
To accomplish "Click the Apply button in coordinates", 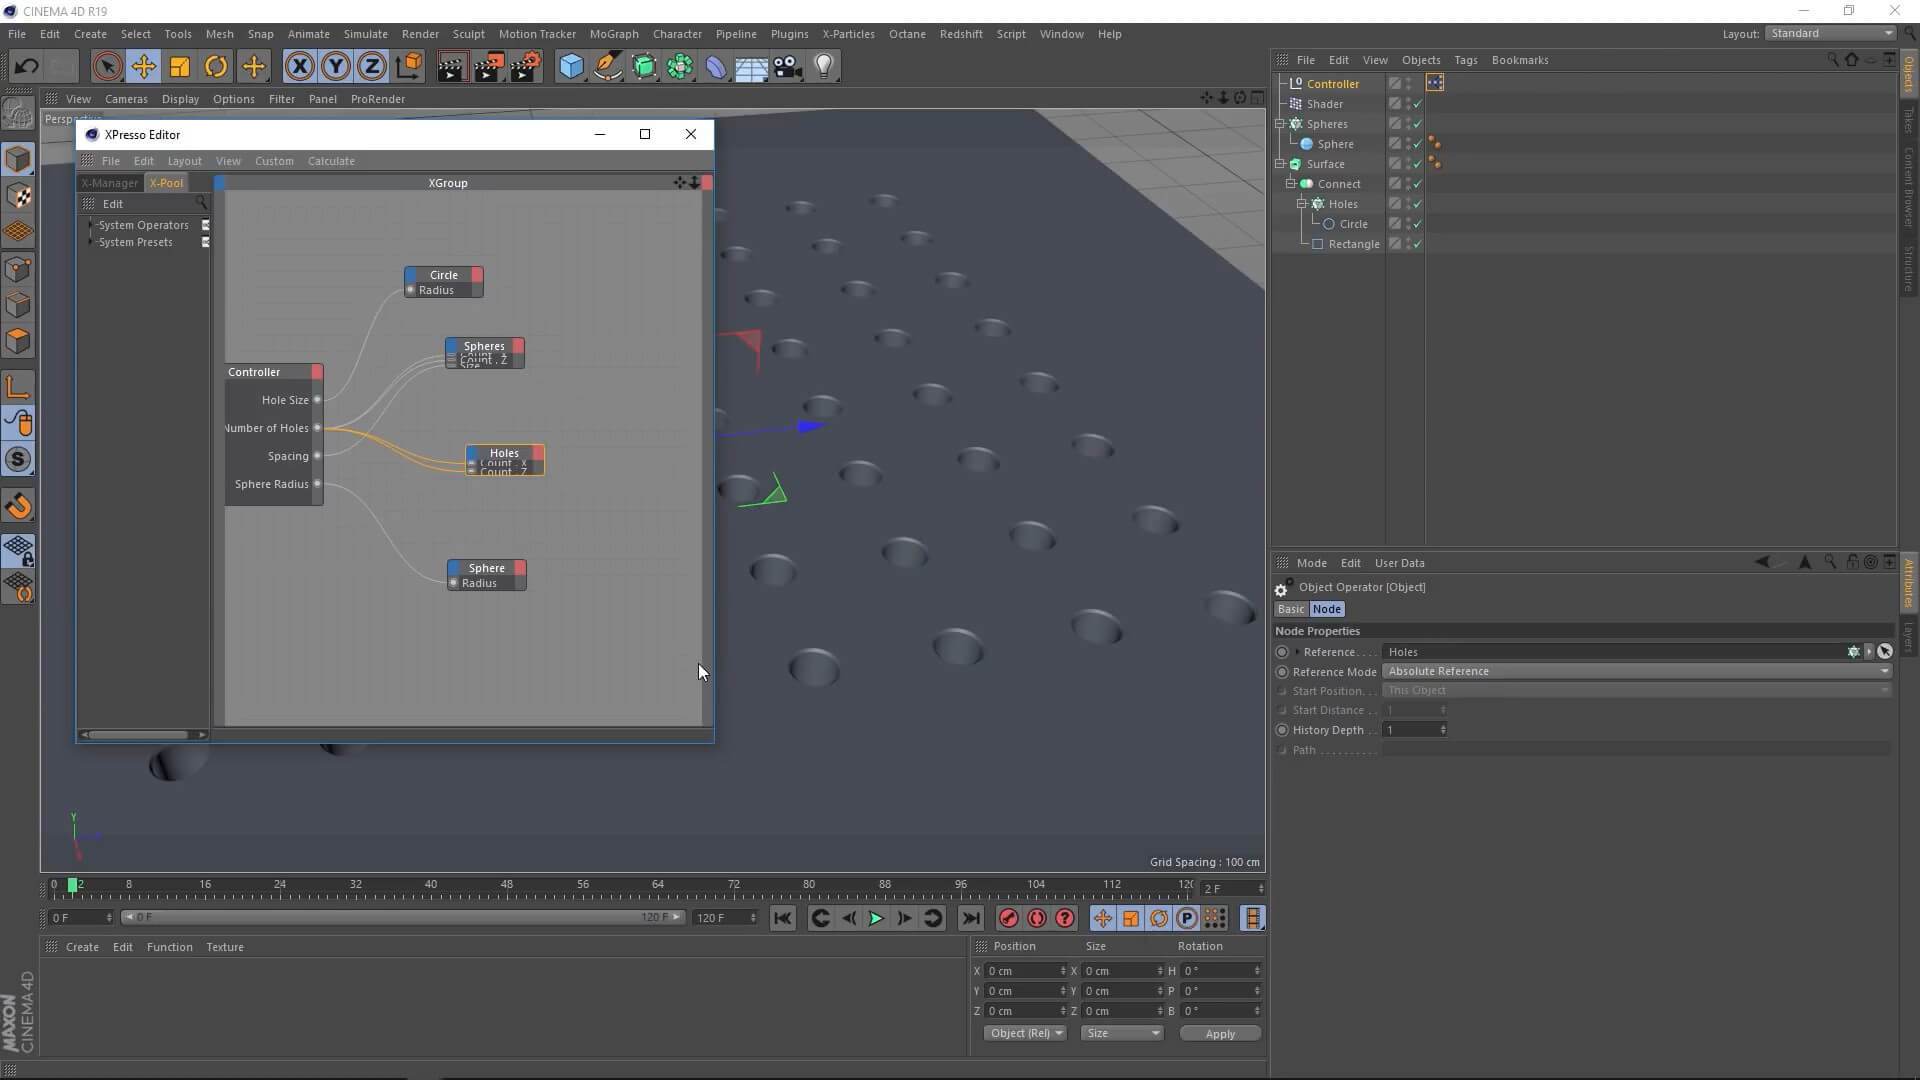I will click(1219, 1033).
